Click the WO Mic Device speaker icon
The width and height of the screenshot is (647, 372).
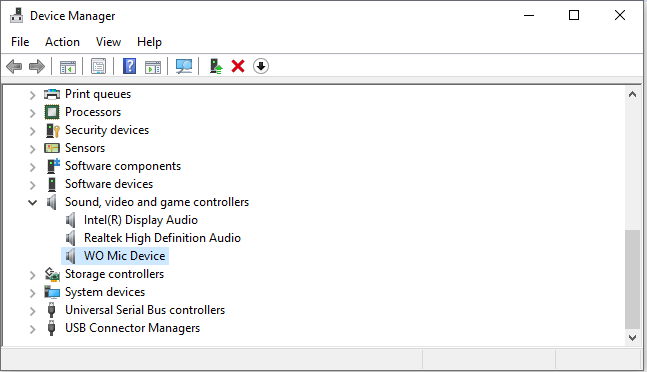[71, 256]
